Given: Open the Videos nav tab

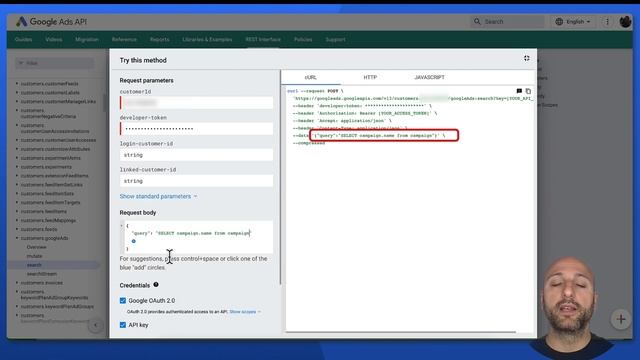Looking at the screenshot, I should pos(54,40).
